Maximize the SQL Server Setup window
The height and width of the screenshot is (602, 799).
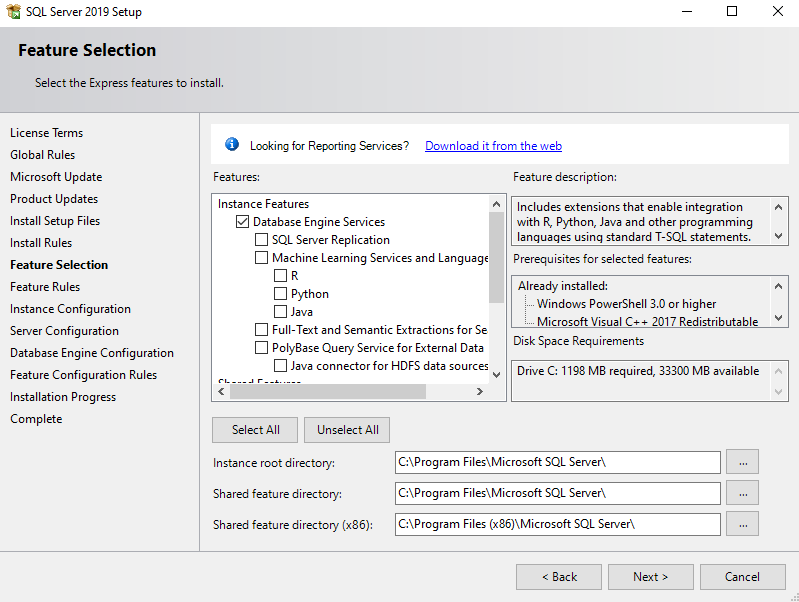[732, 11]
